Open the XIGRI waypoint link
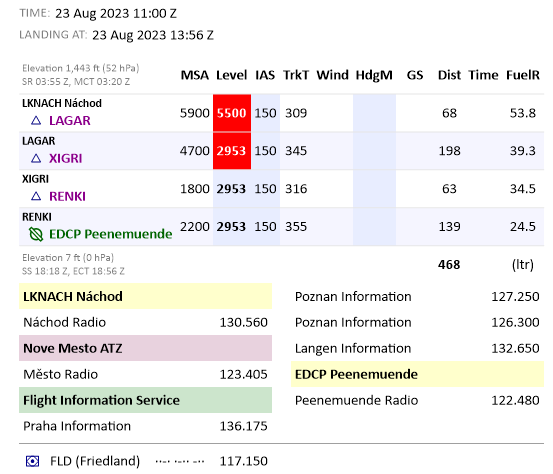Viewport: 553px width, 474px height. point(66,158)
